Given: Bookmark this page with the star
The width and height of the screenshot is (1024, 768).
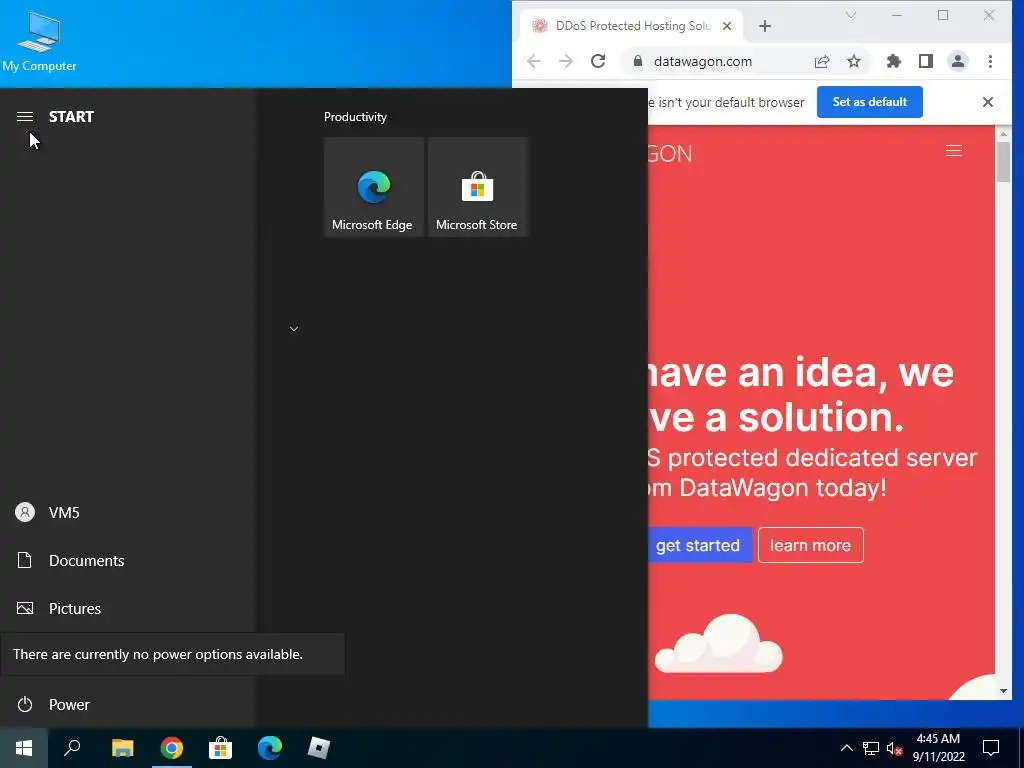Looking at the screenshot, I should 854,61.
